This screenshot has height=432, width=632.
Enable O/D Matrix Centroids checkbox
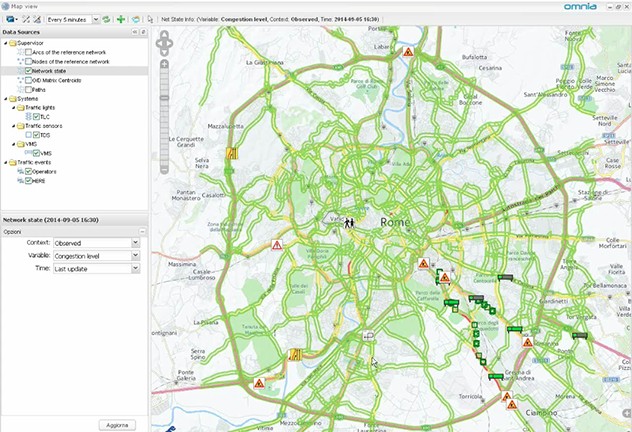pos(28,80)
